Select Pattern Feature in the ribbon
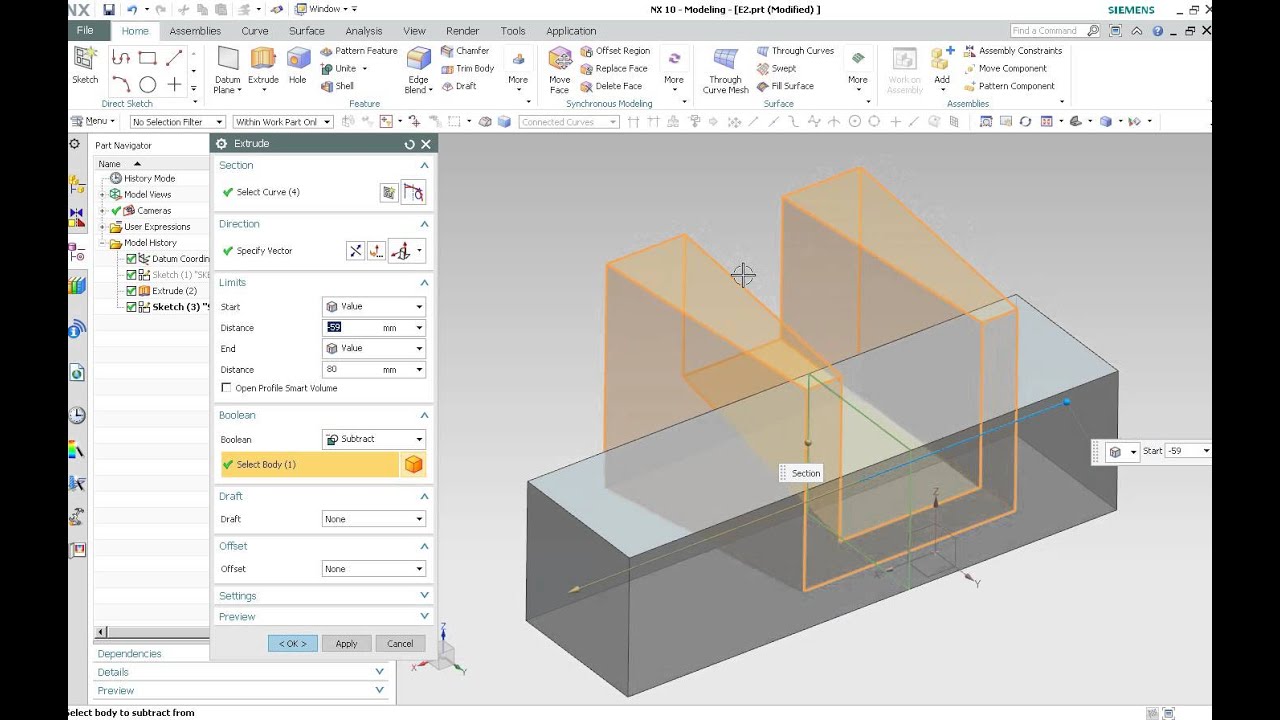This screenshot has height=720, width=1280. point(358,51)
